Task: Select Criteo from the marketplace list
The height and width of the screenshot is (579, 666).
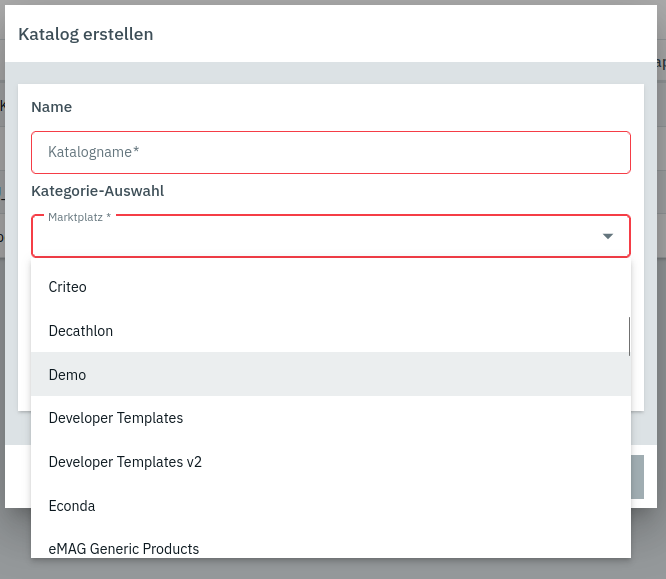Action: 68,287
